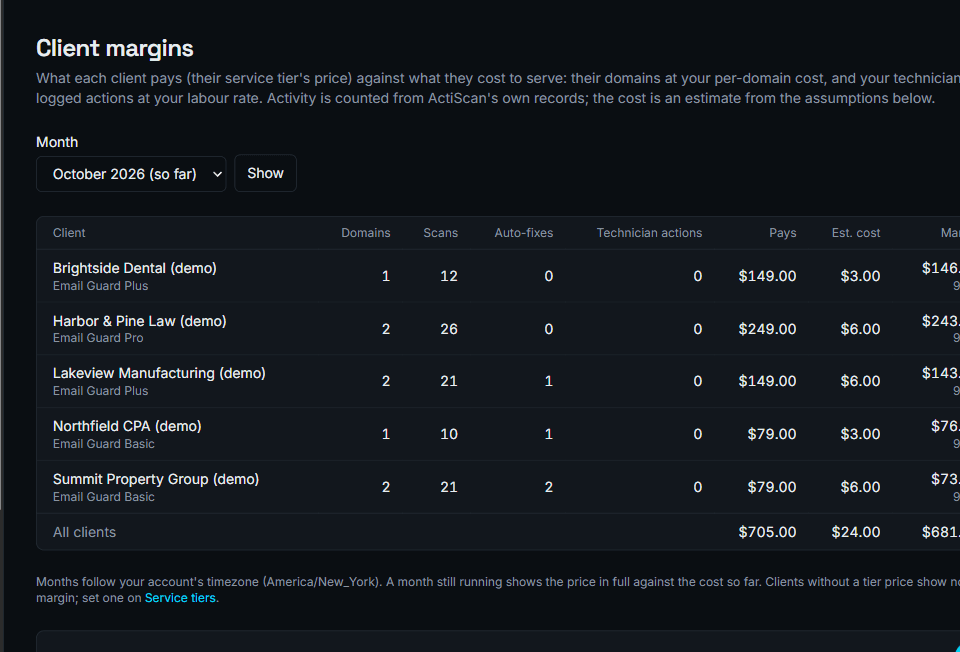
Task: Click the $705.00 total pays value
Action: click(767, 532)
